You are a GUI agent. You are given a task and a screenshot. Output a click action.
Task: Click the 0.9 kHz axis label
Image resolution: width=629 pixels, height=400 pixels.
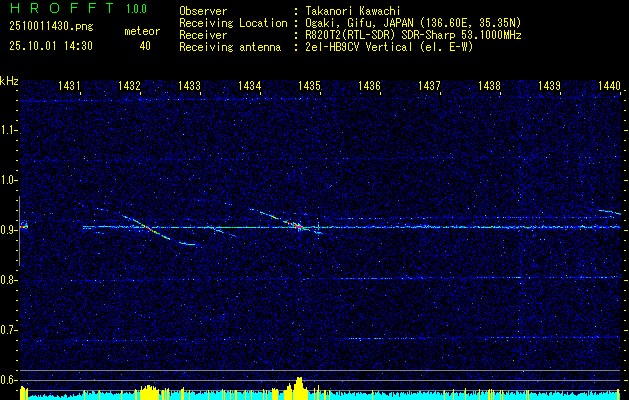tap(8, 230)
